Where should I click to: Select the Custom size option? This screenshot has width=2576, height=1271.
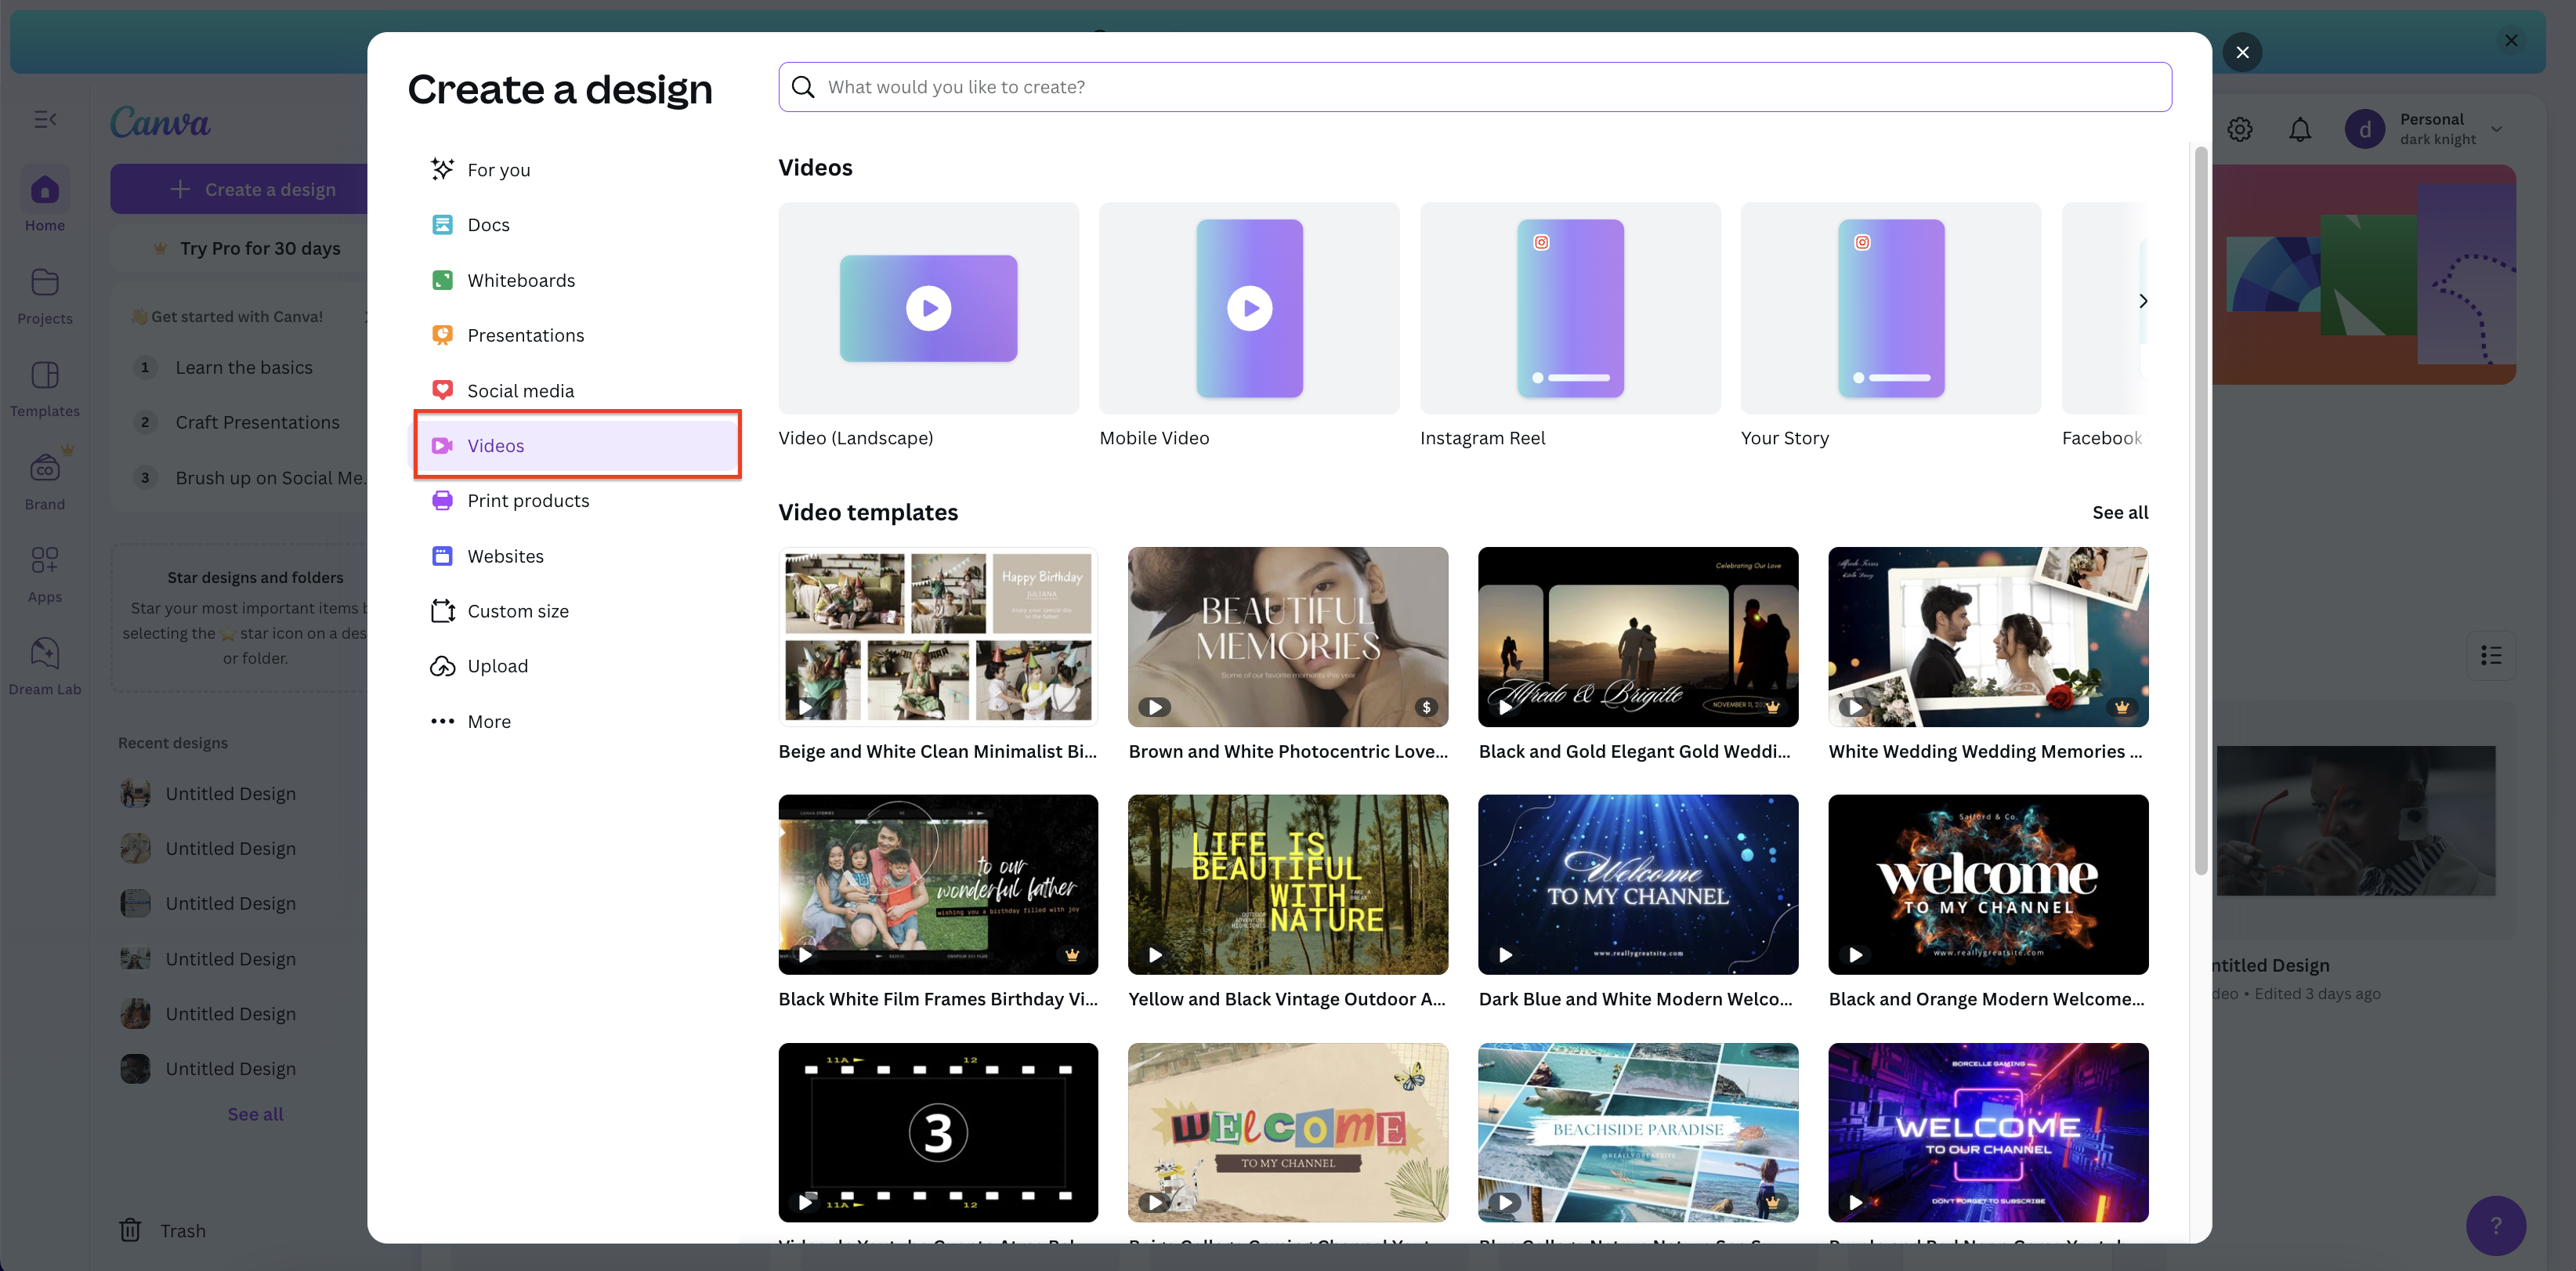click(x=517, y=611)
